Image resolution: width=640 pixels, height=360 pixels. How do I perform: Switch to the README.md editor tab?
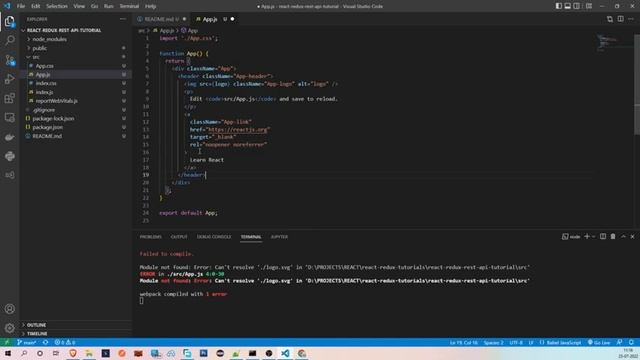pos(162,19)
